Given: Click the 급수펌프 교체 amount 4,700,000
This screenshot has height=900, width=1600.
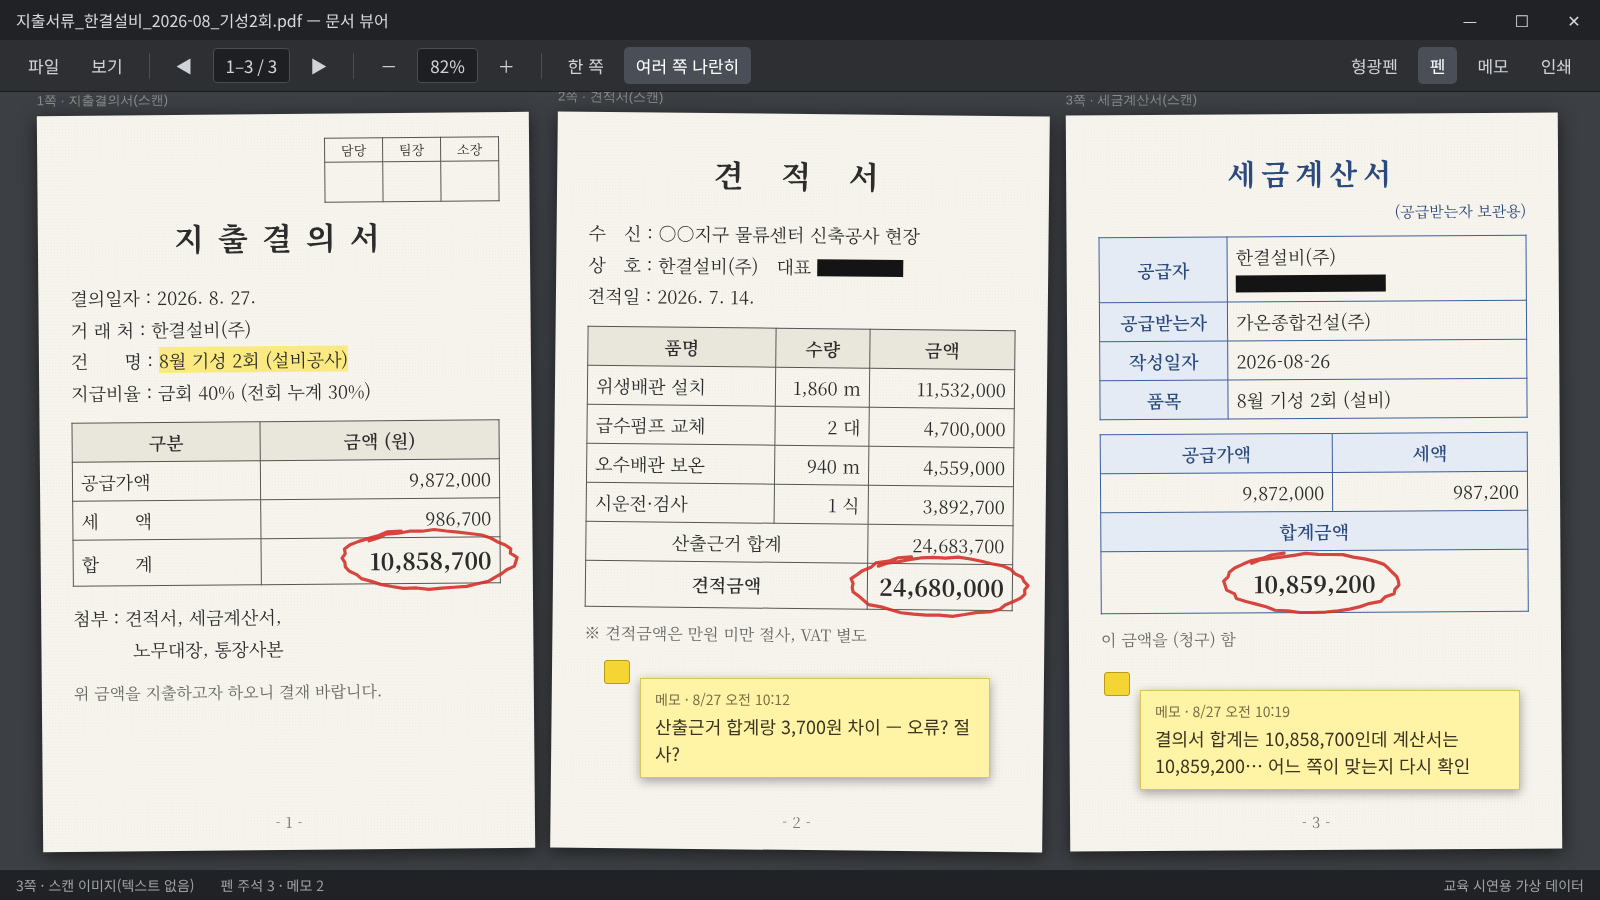Looking at the screenshot, I should tap(964, 429).
